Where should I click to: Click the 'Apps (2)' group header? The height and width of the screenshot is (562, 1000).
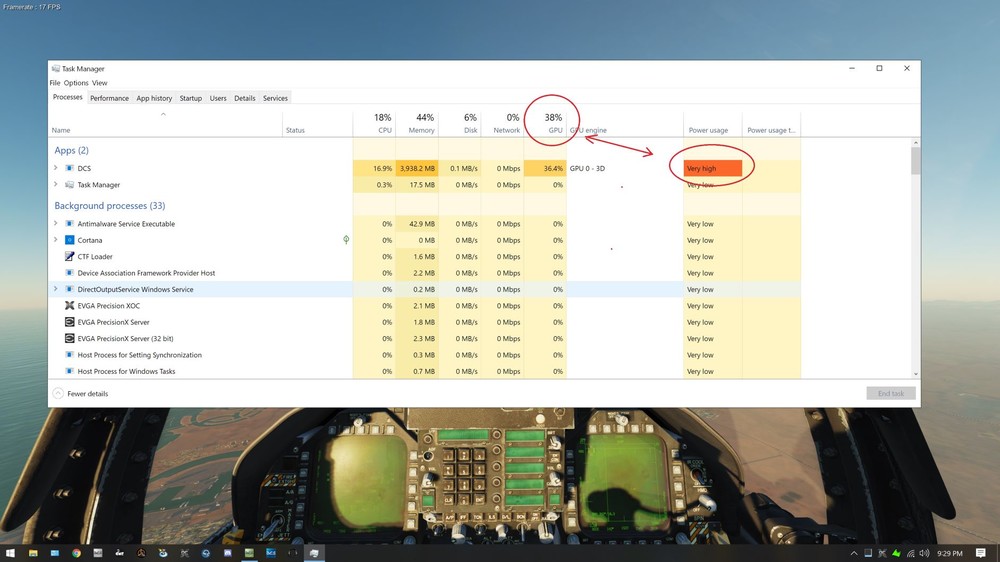71,151
